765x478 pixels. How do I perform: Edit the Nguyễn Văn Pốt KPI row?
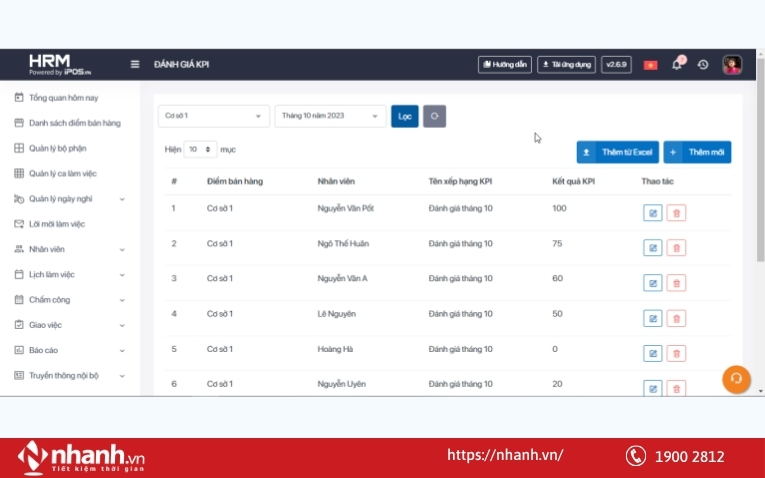coord(652,213)
